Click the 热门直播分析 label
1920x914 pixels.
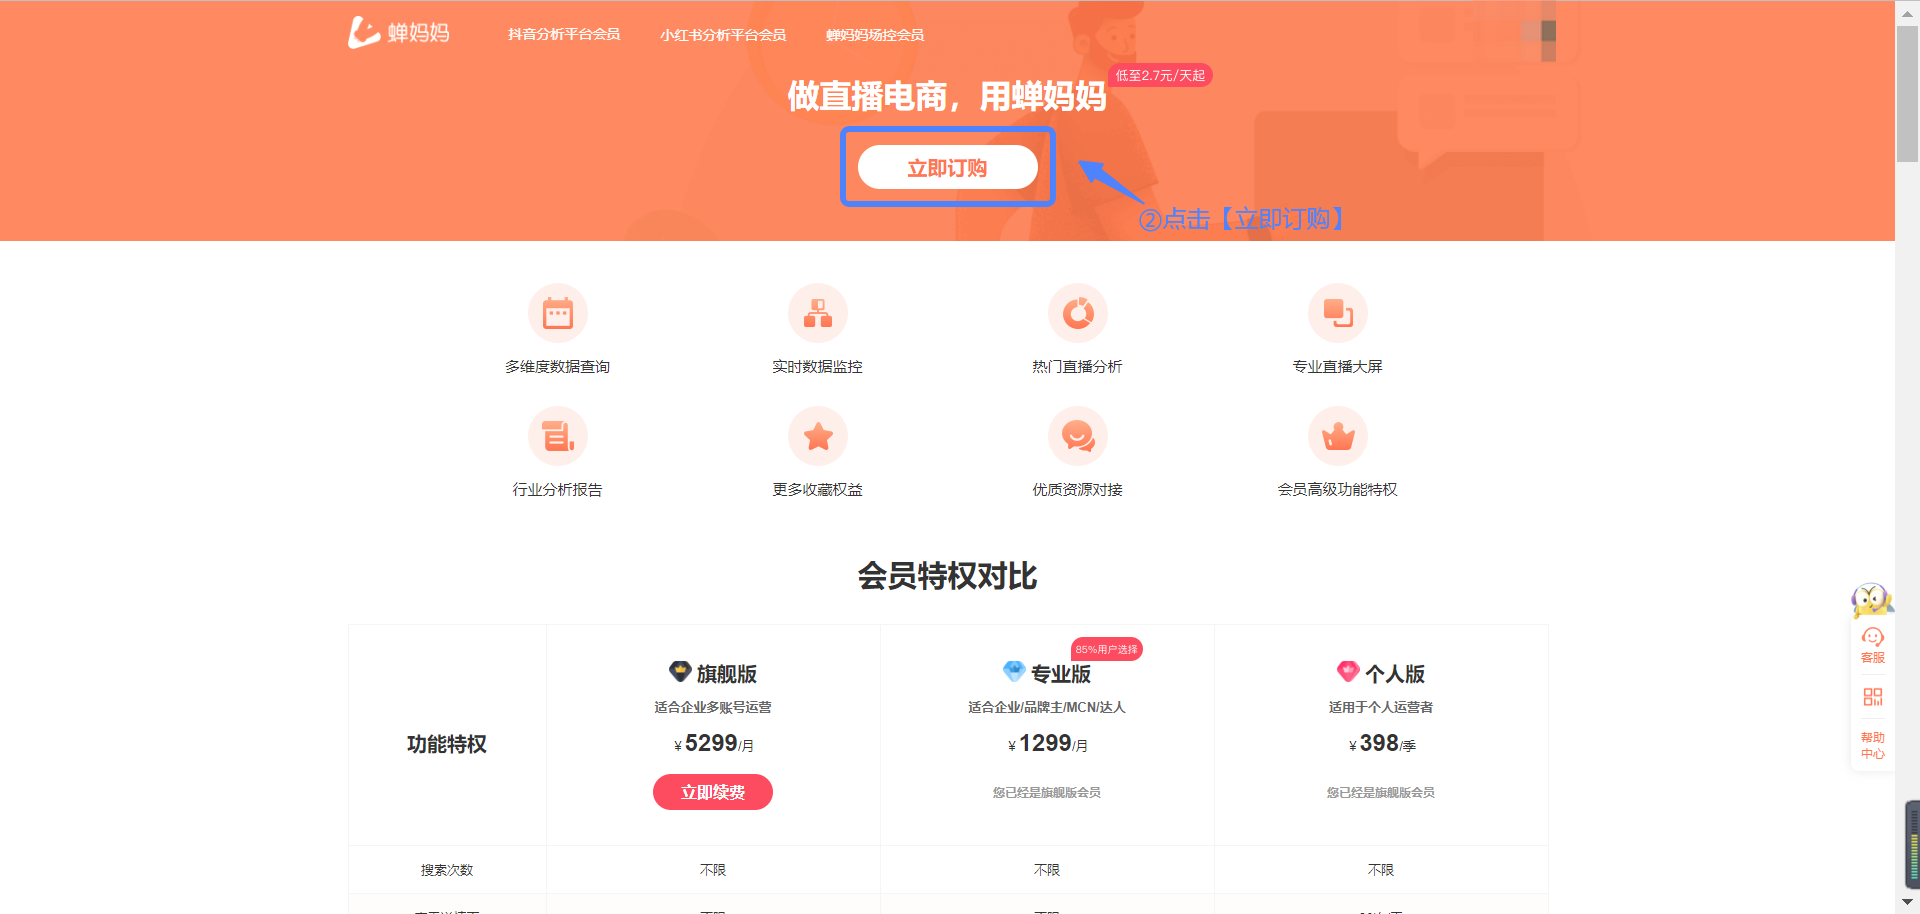click(1077, 367)
